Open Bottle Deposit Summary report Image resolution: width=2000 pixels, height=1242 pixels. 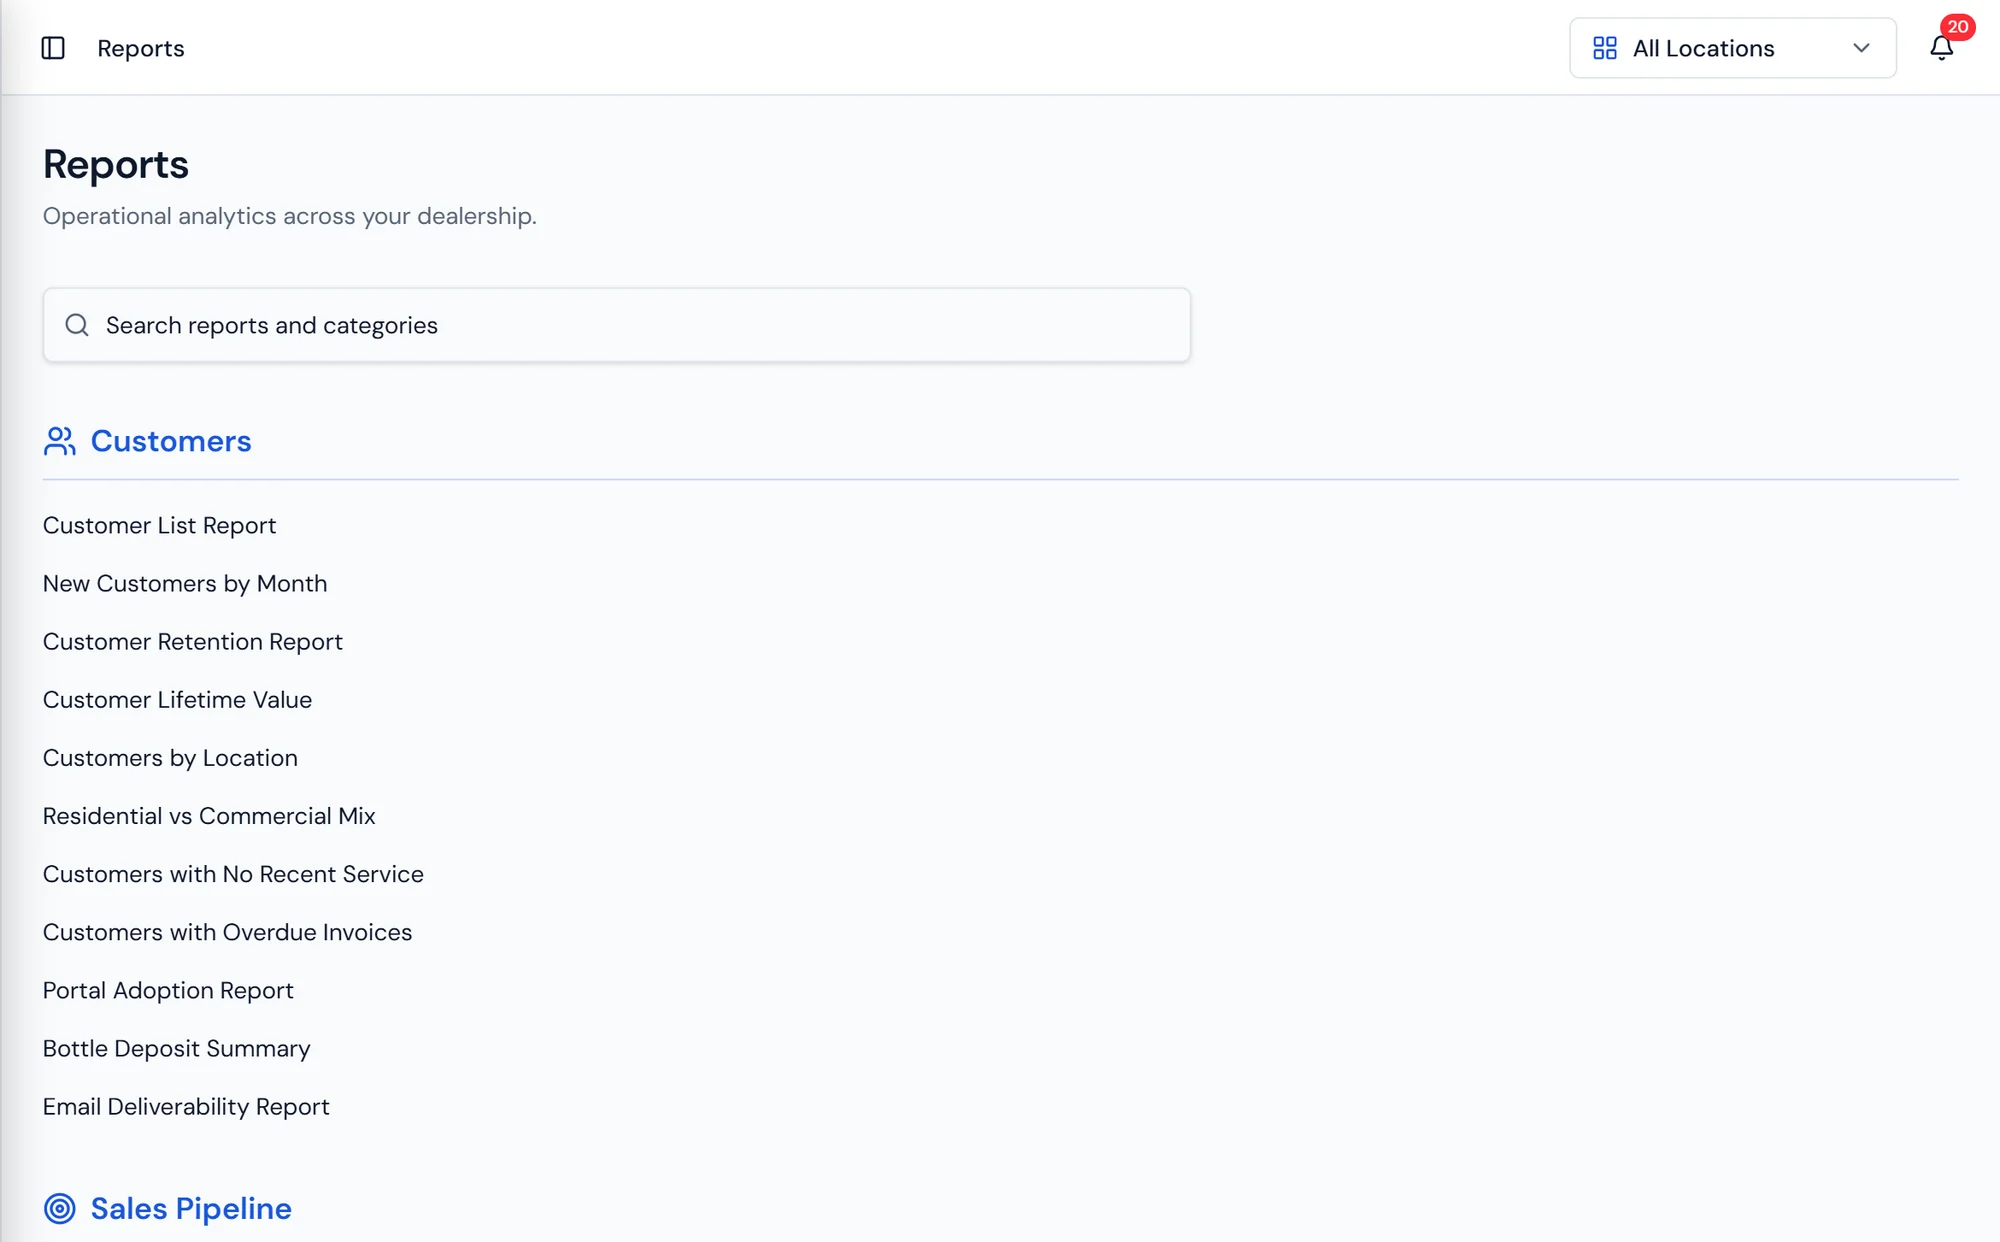pyautogui.click(x=176, y=1048)
